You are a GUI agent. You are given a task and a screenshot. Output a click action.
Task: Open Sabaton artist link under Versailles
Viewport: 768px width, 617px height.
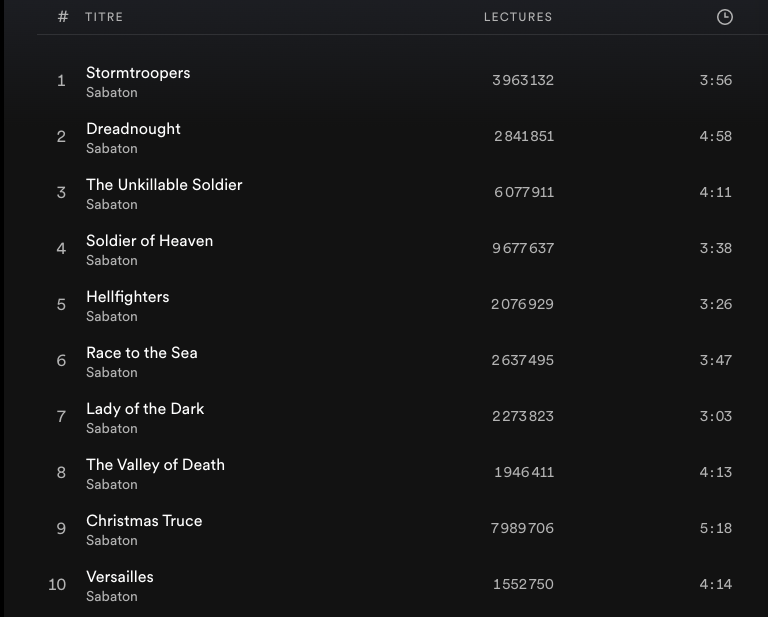point(112,597)
